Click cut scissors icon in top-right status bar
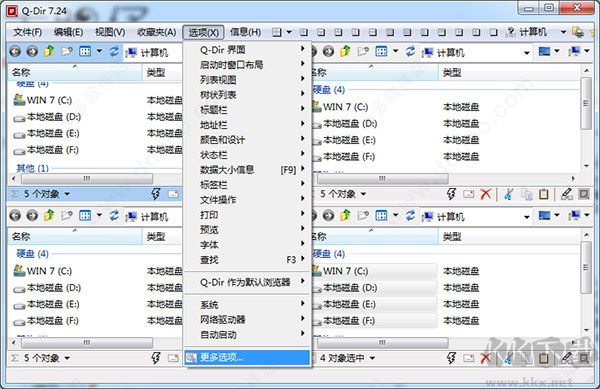600x389 pixels. (508, 194)
